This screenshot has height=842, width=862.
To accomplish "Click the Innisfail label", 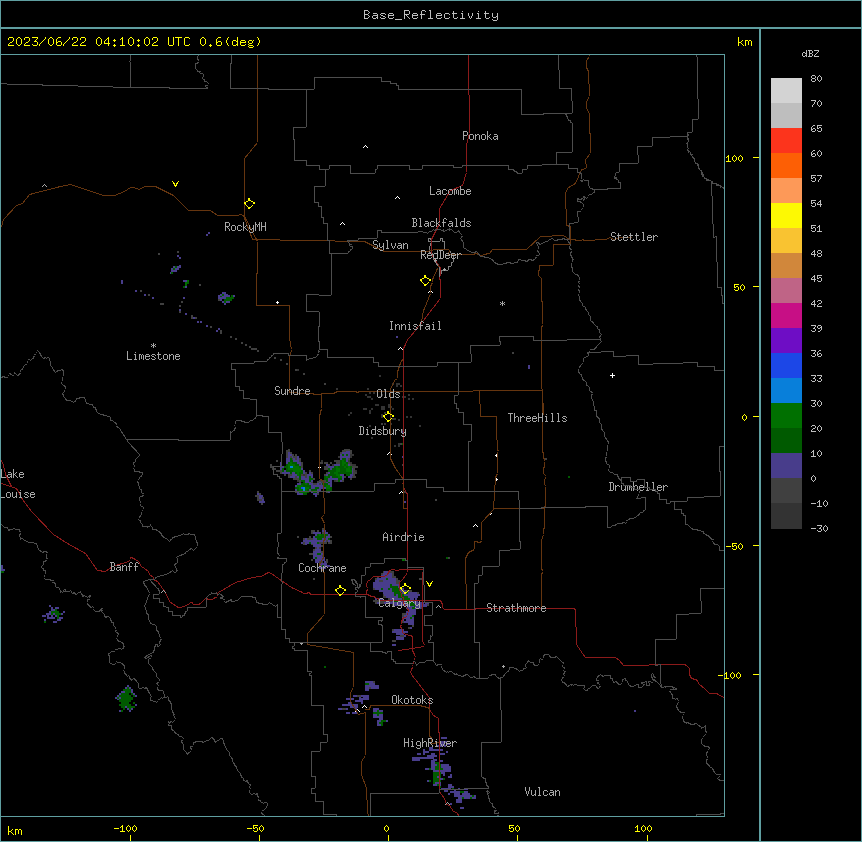I will pyautogui.click(x=415, y=326).
